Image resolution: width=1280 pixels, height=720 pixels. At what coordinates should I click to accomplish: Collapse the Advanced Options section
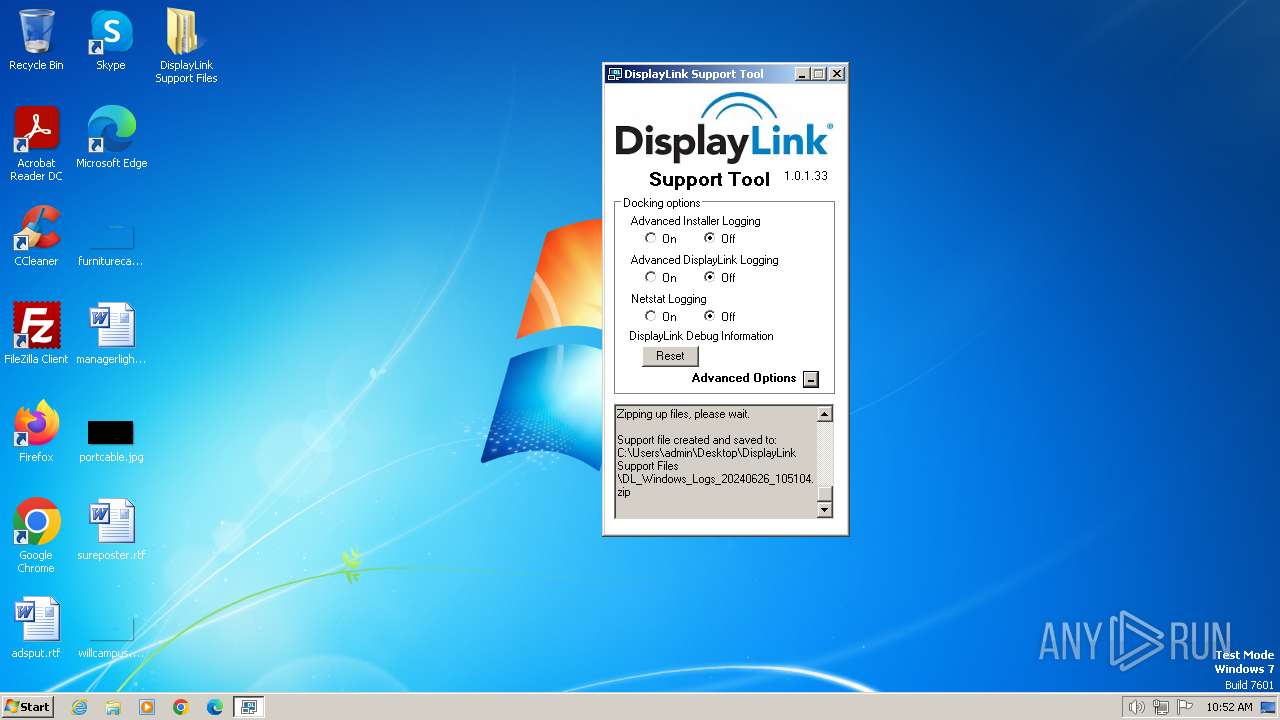click(x=811, y=379)
